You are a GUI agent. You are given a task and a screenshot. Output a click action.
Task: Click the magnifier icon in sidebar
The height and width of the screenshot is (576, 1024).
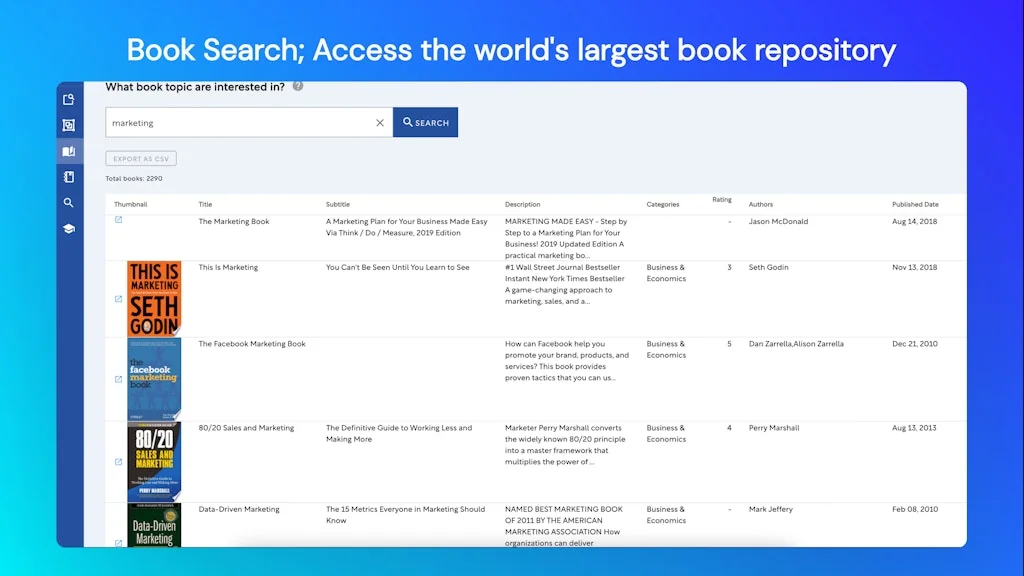click(x=69, y=203)
